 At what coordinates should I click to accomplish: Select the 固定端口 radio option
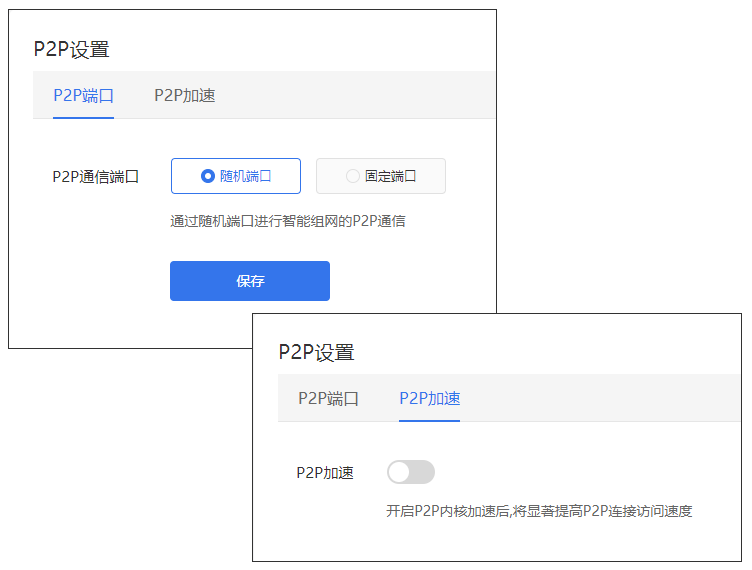click(x=381, y=176)
